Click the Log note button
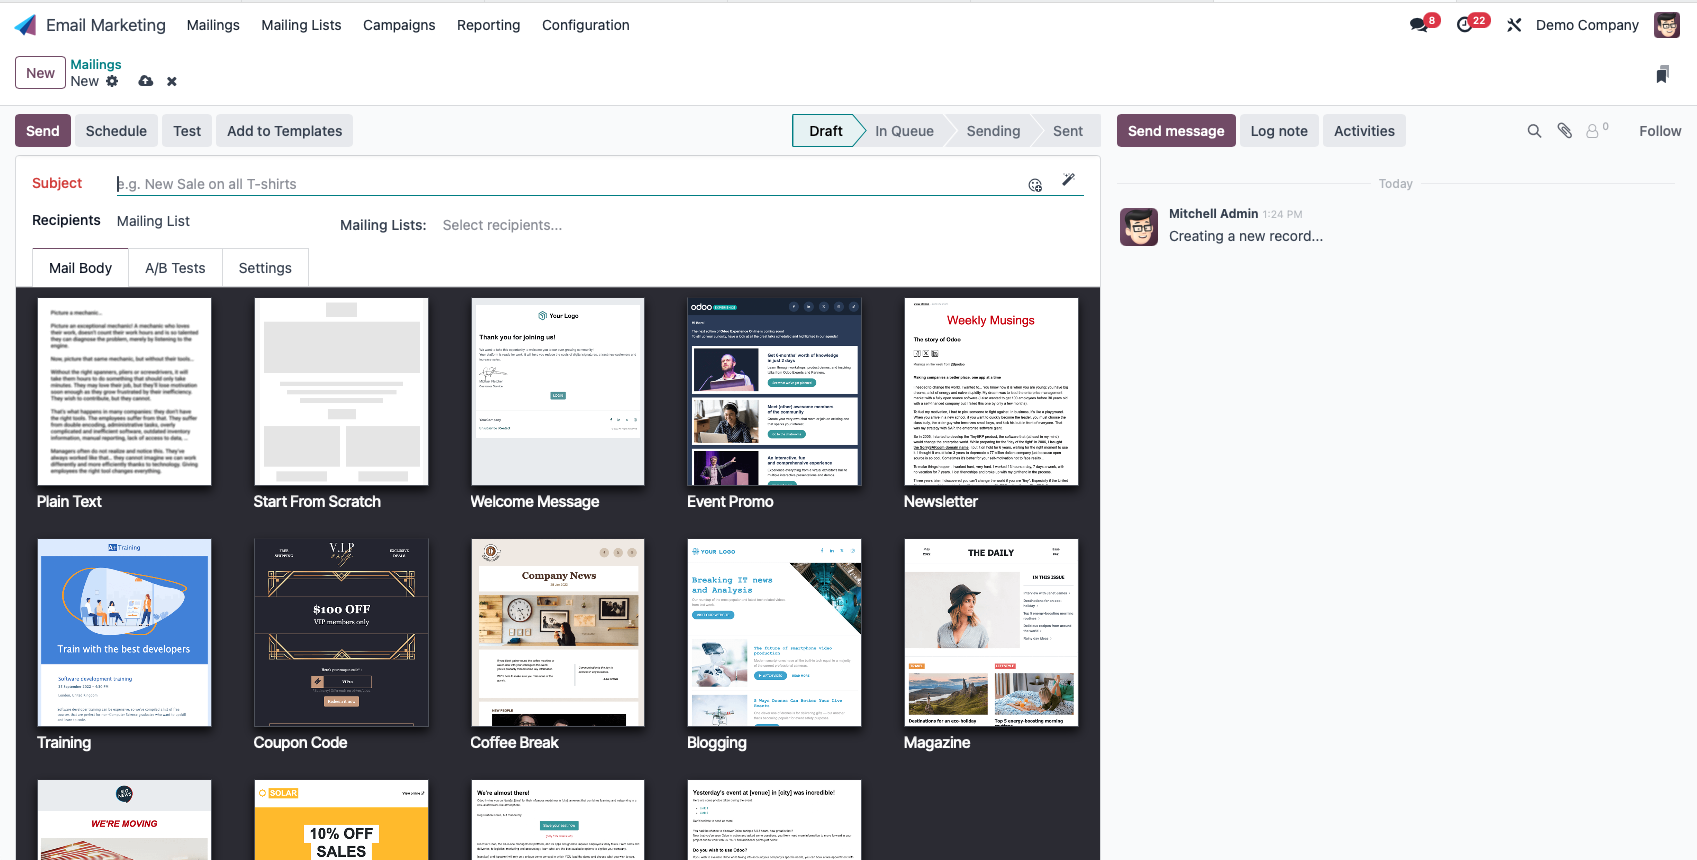Screen dimensions: 1697x860 [1279, 131]
